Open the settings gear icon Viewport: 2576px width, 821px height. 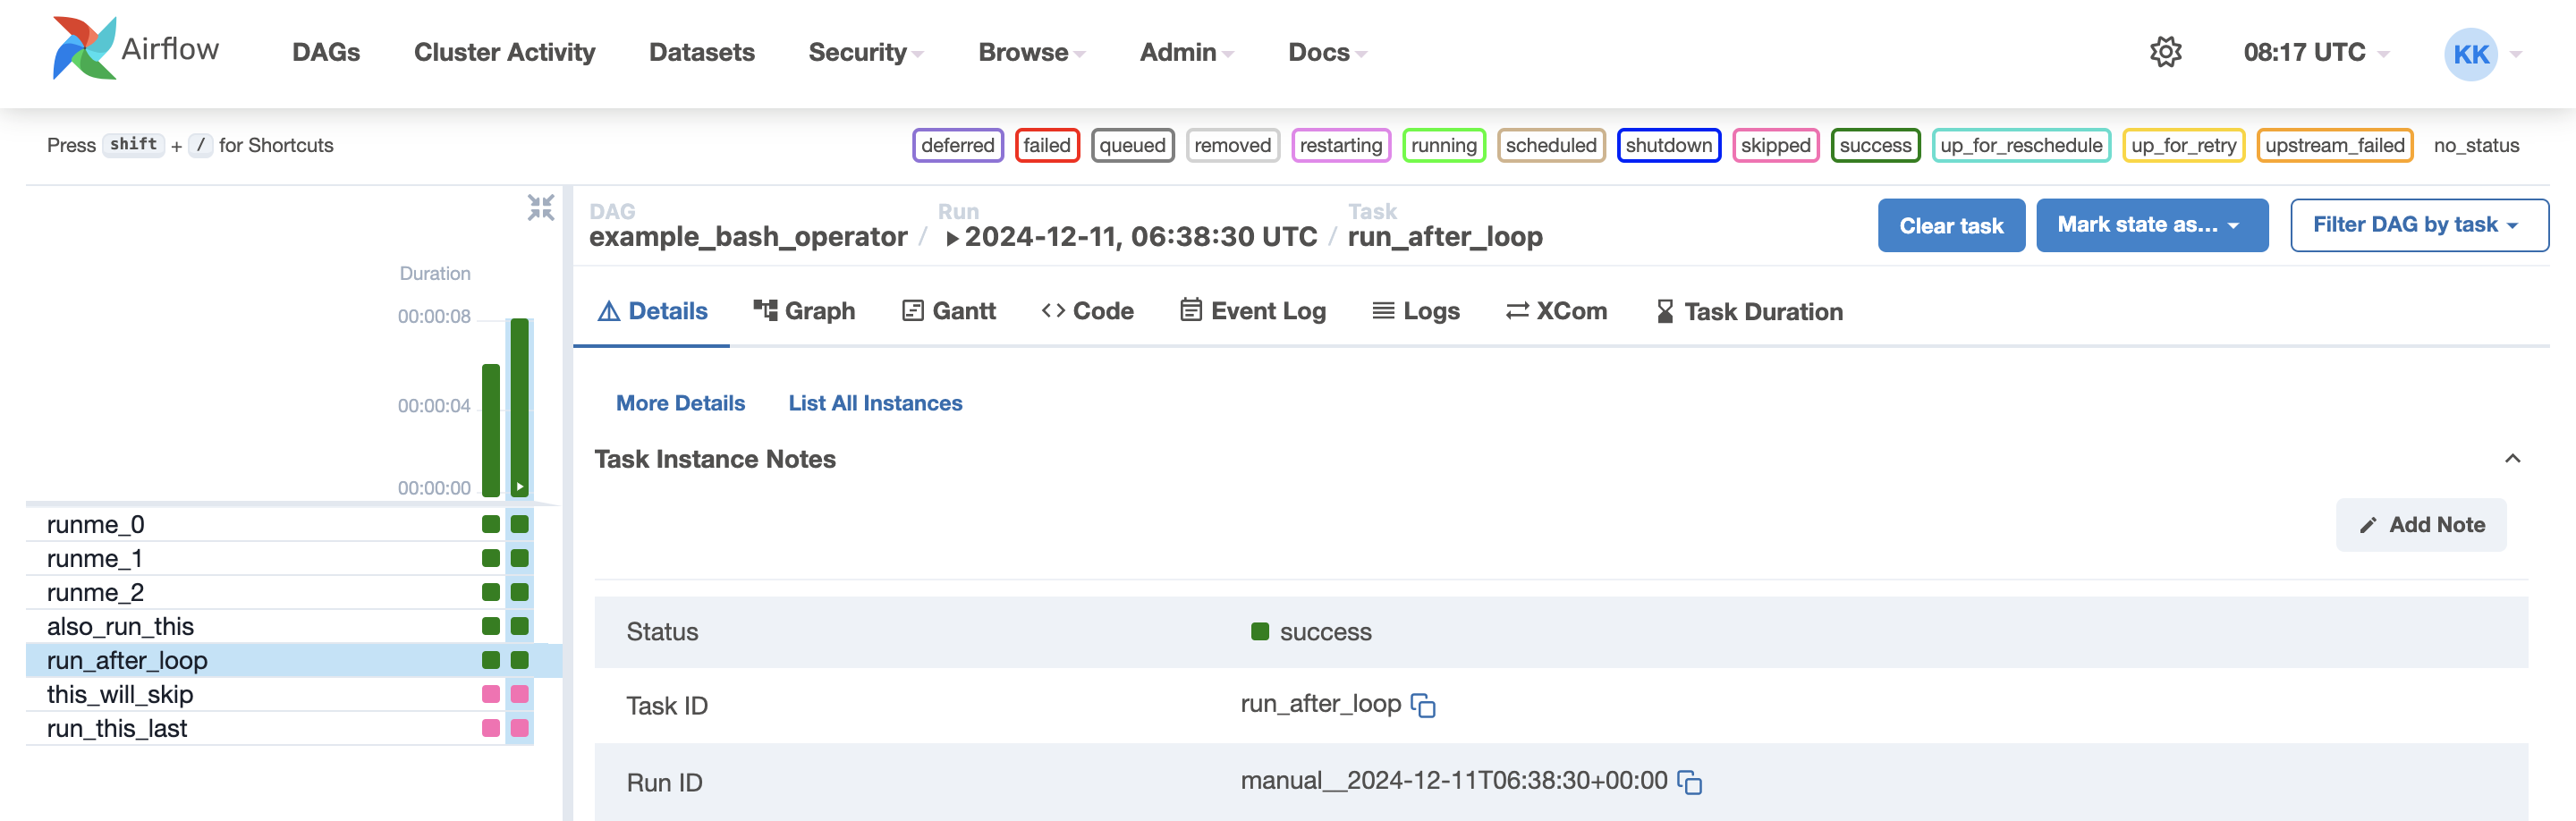coord(2165,52)
